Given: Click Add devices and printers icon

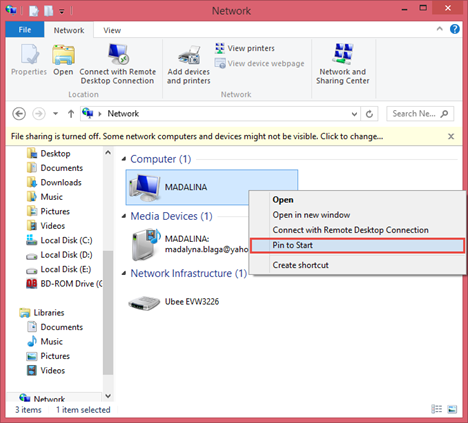Looking at the screenshot, I should (189, 65).
